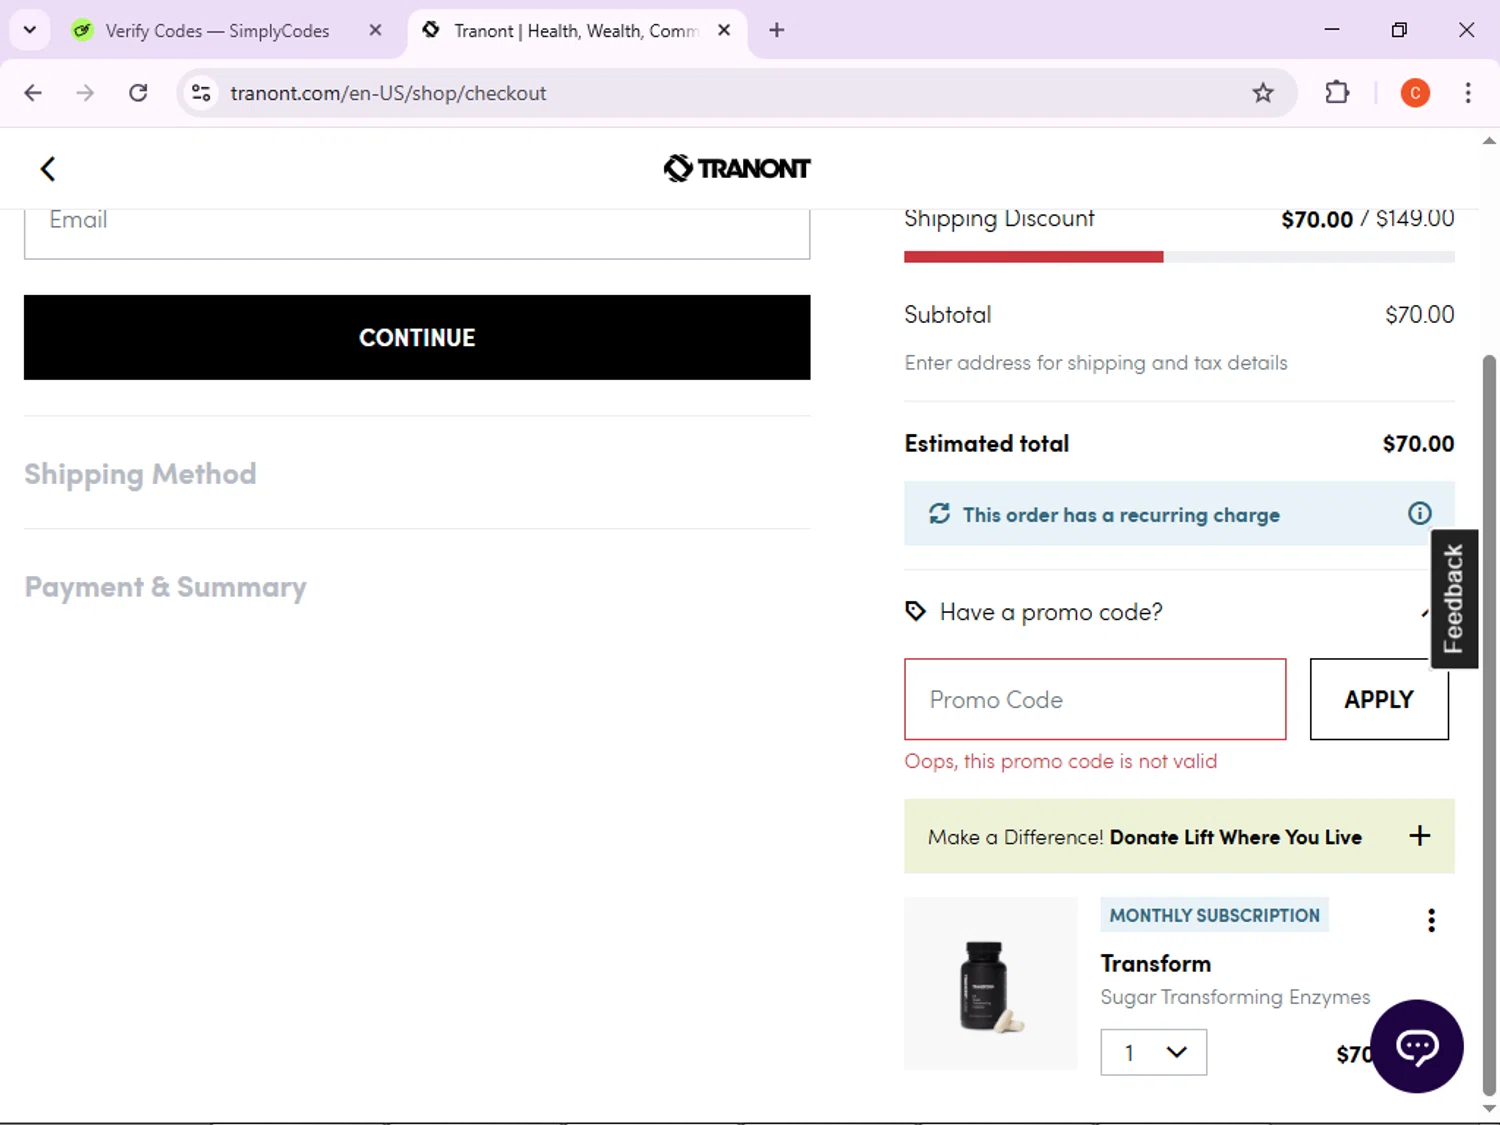Expand the Donate Lift Where You Live plus icon
Viewport: 1500px width, 1125px height.
1419,836
